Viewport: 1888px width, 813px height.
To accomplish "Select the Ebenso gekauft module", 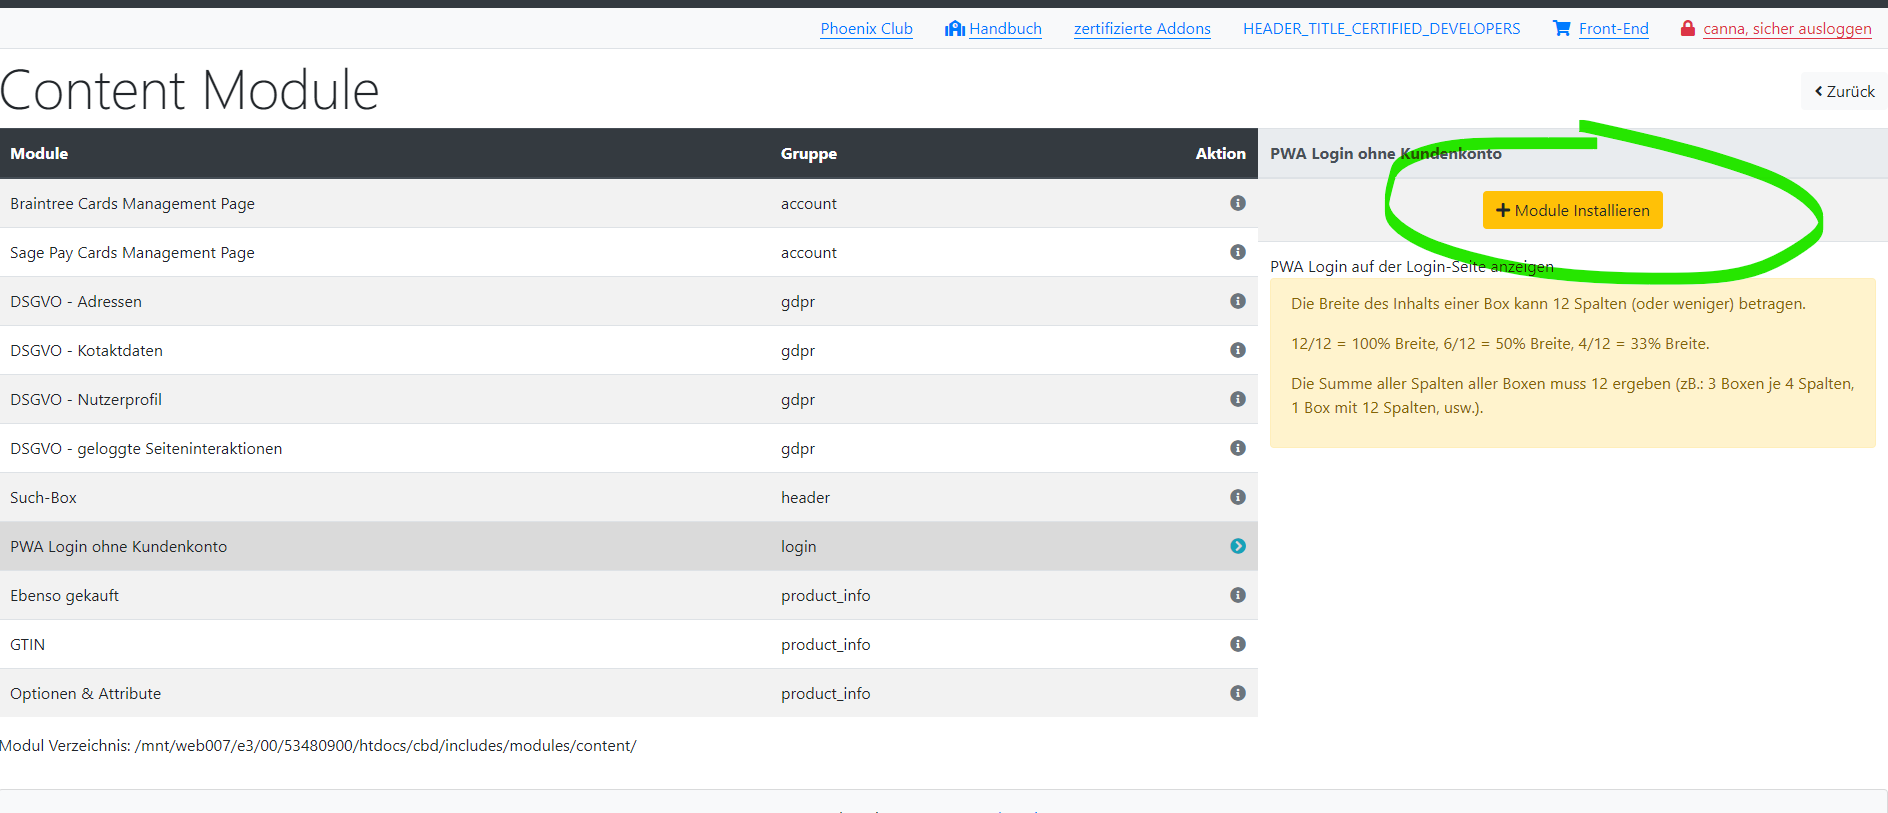I will (x=629, y=595).
